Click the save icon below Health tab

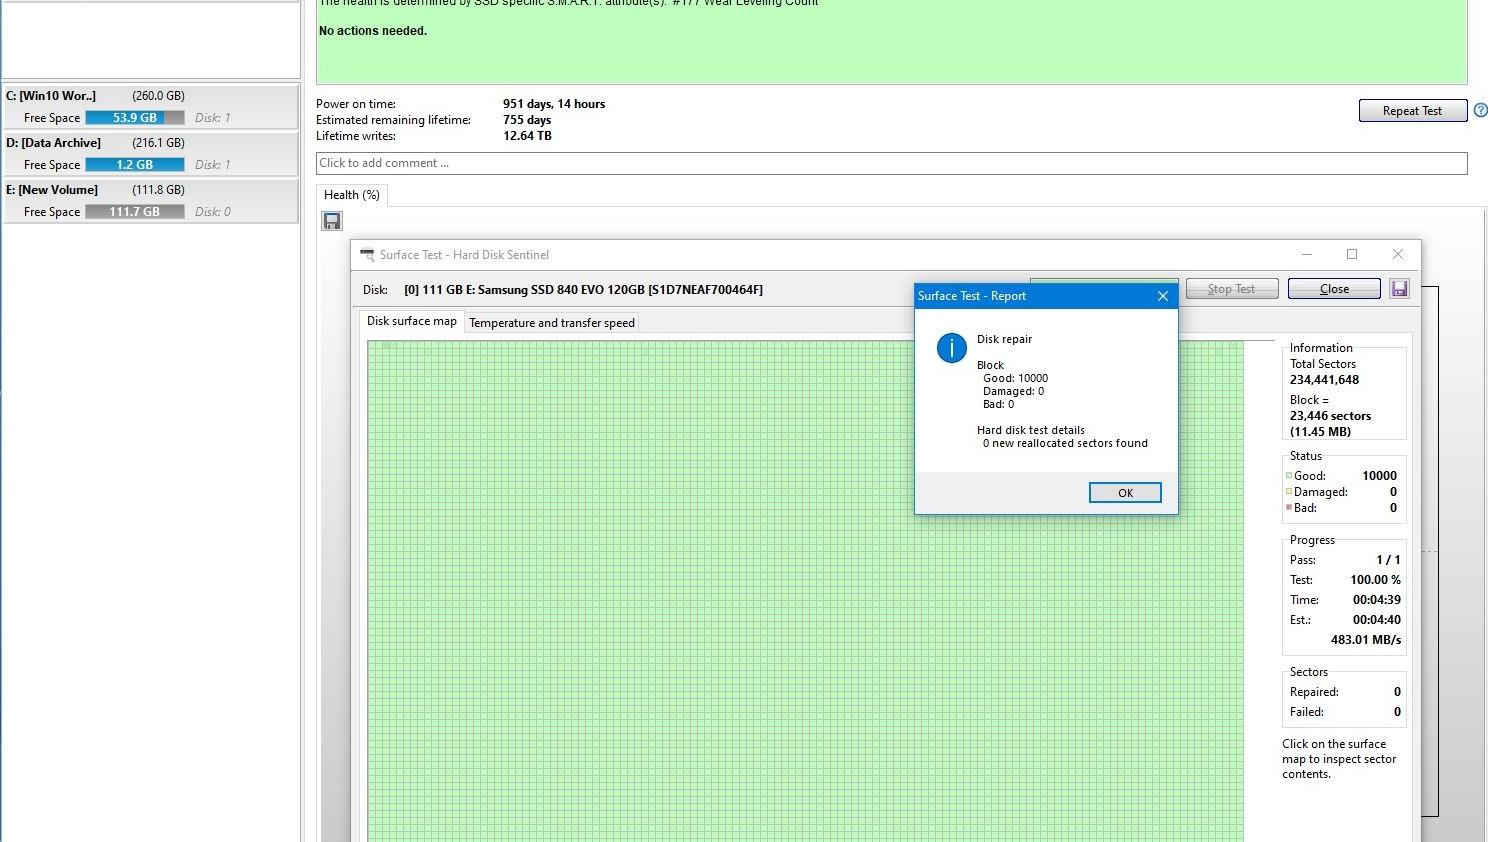click(332, 221)
